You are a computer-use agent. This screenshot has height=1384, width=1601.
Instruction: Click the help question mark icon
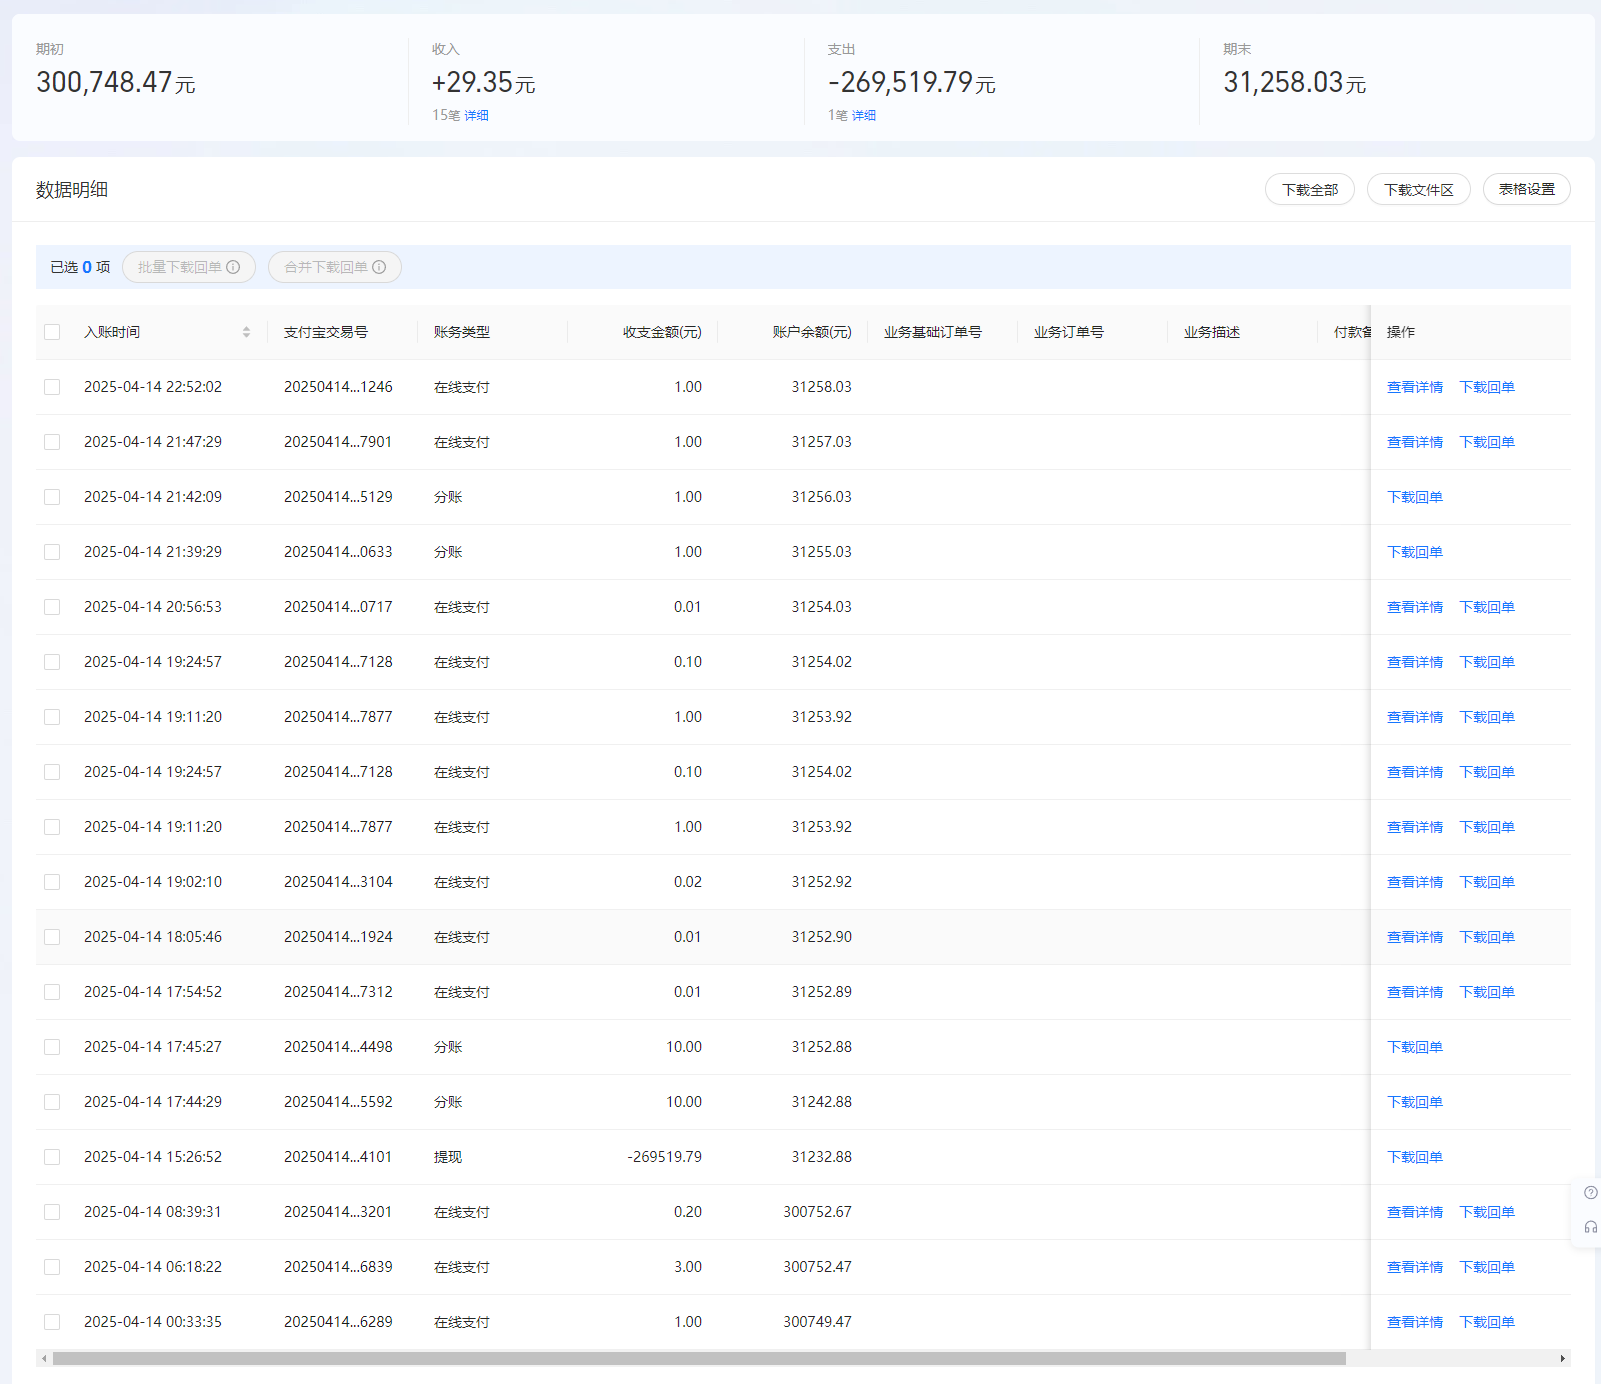(1590, 1192)
